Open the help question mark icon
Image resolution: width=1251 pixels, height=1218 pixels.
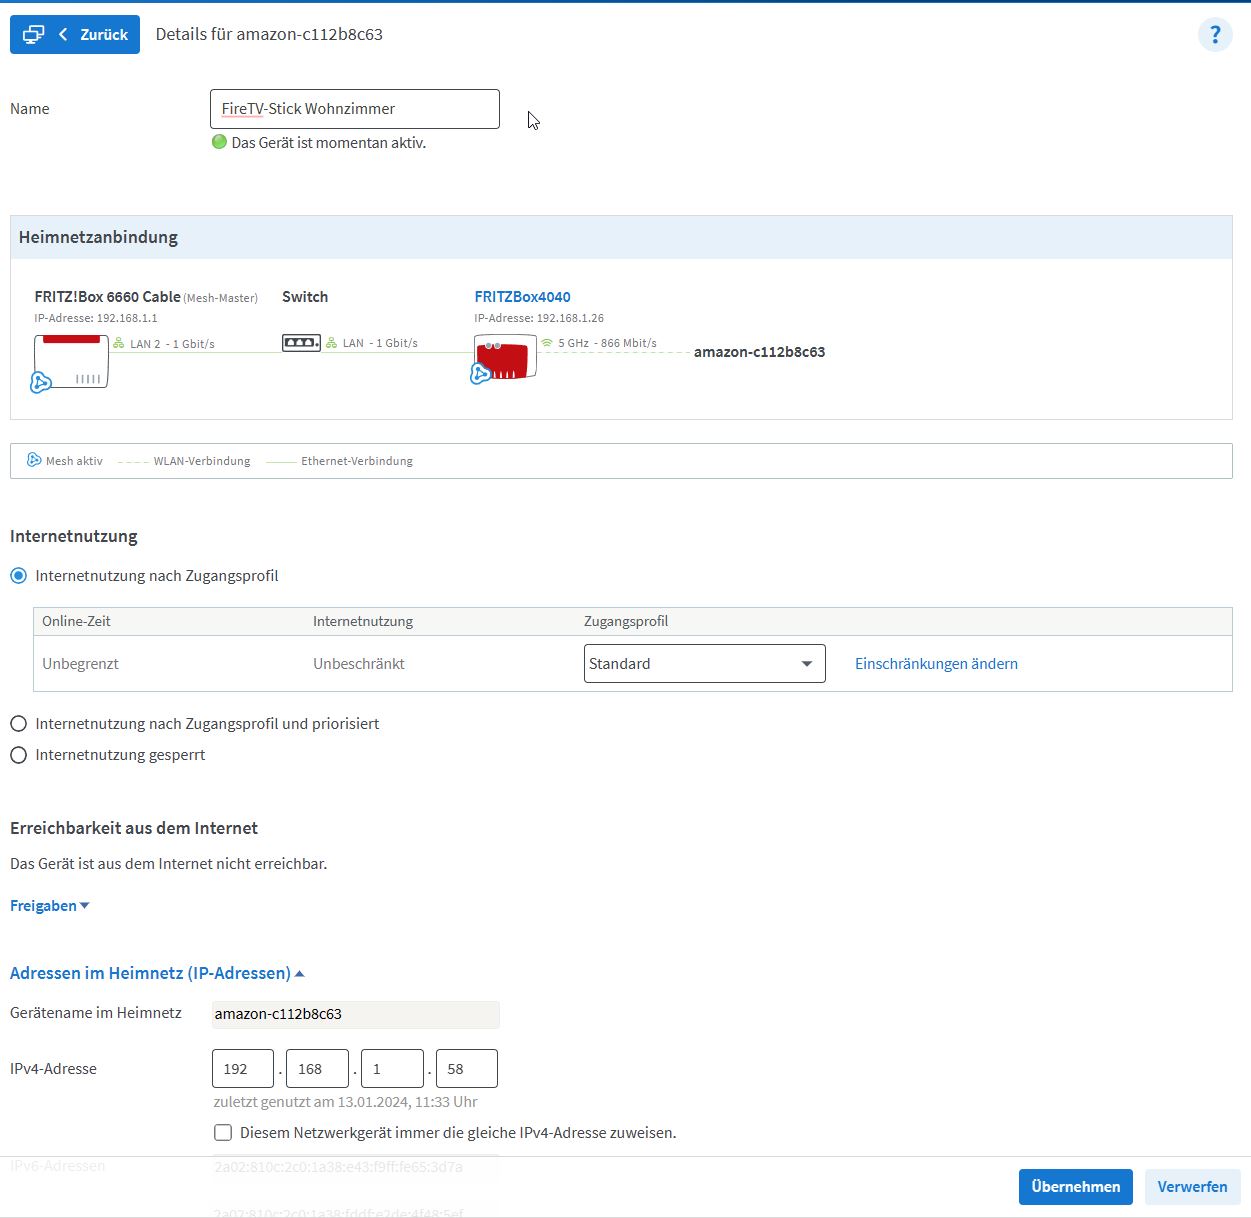1215,35
